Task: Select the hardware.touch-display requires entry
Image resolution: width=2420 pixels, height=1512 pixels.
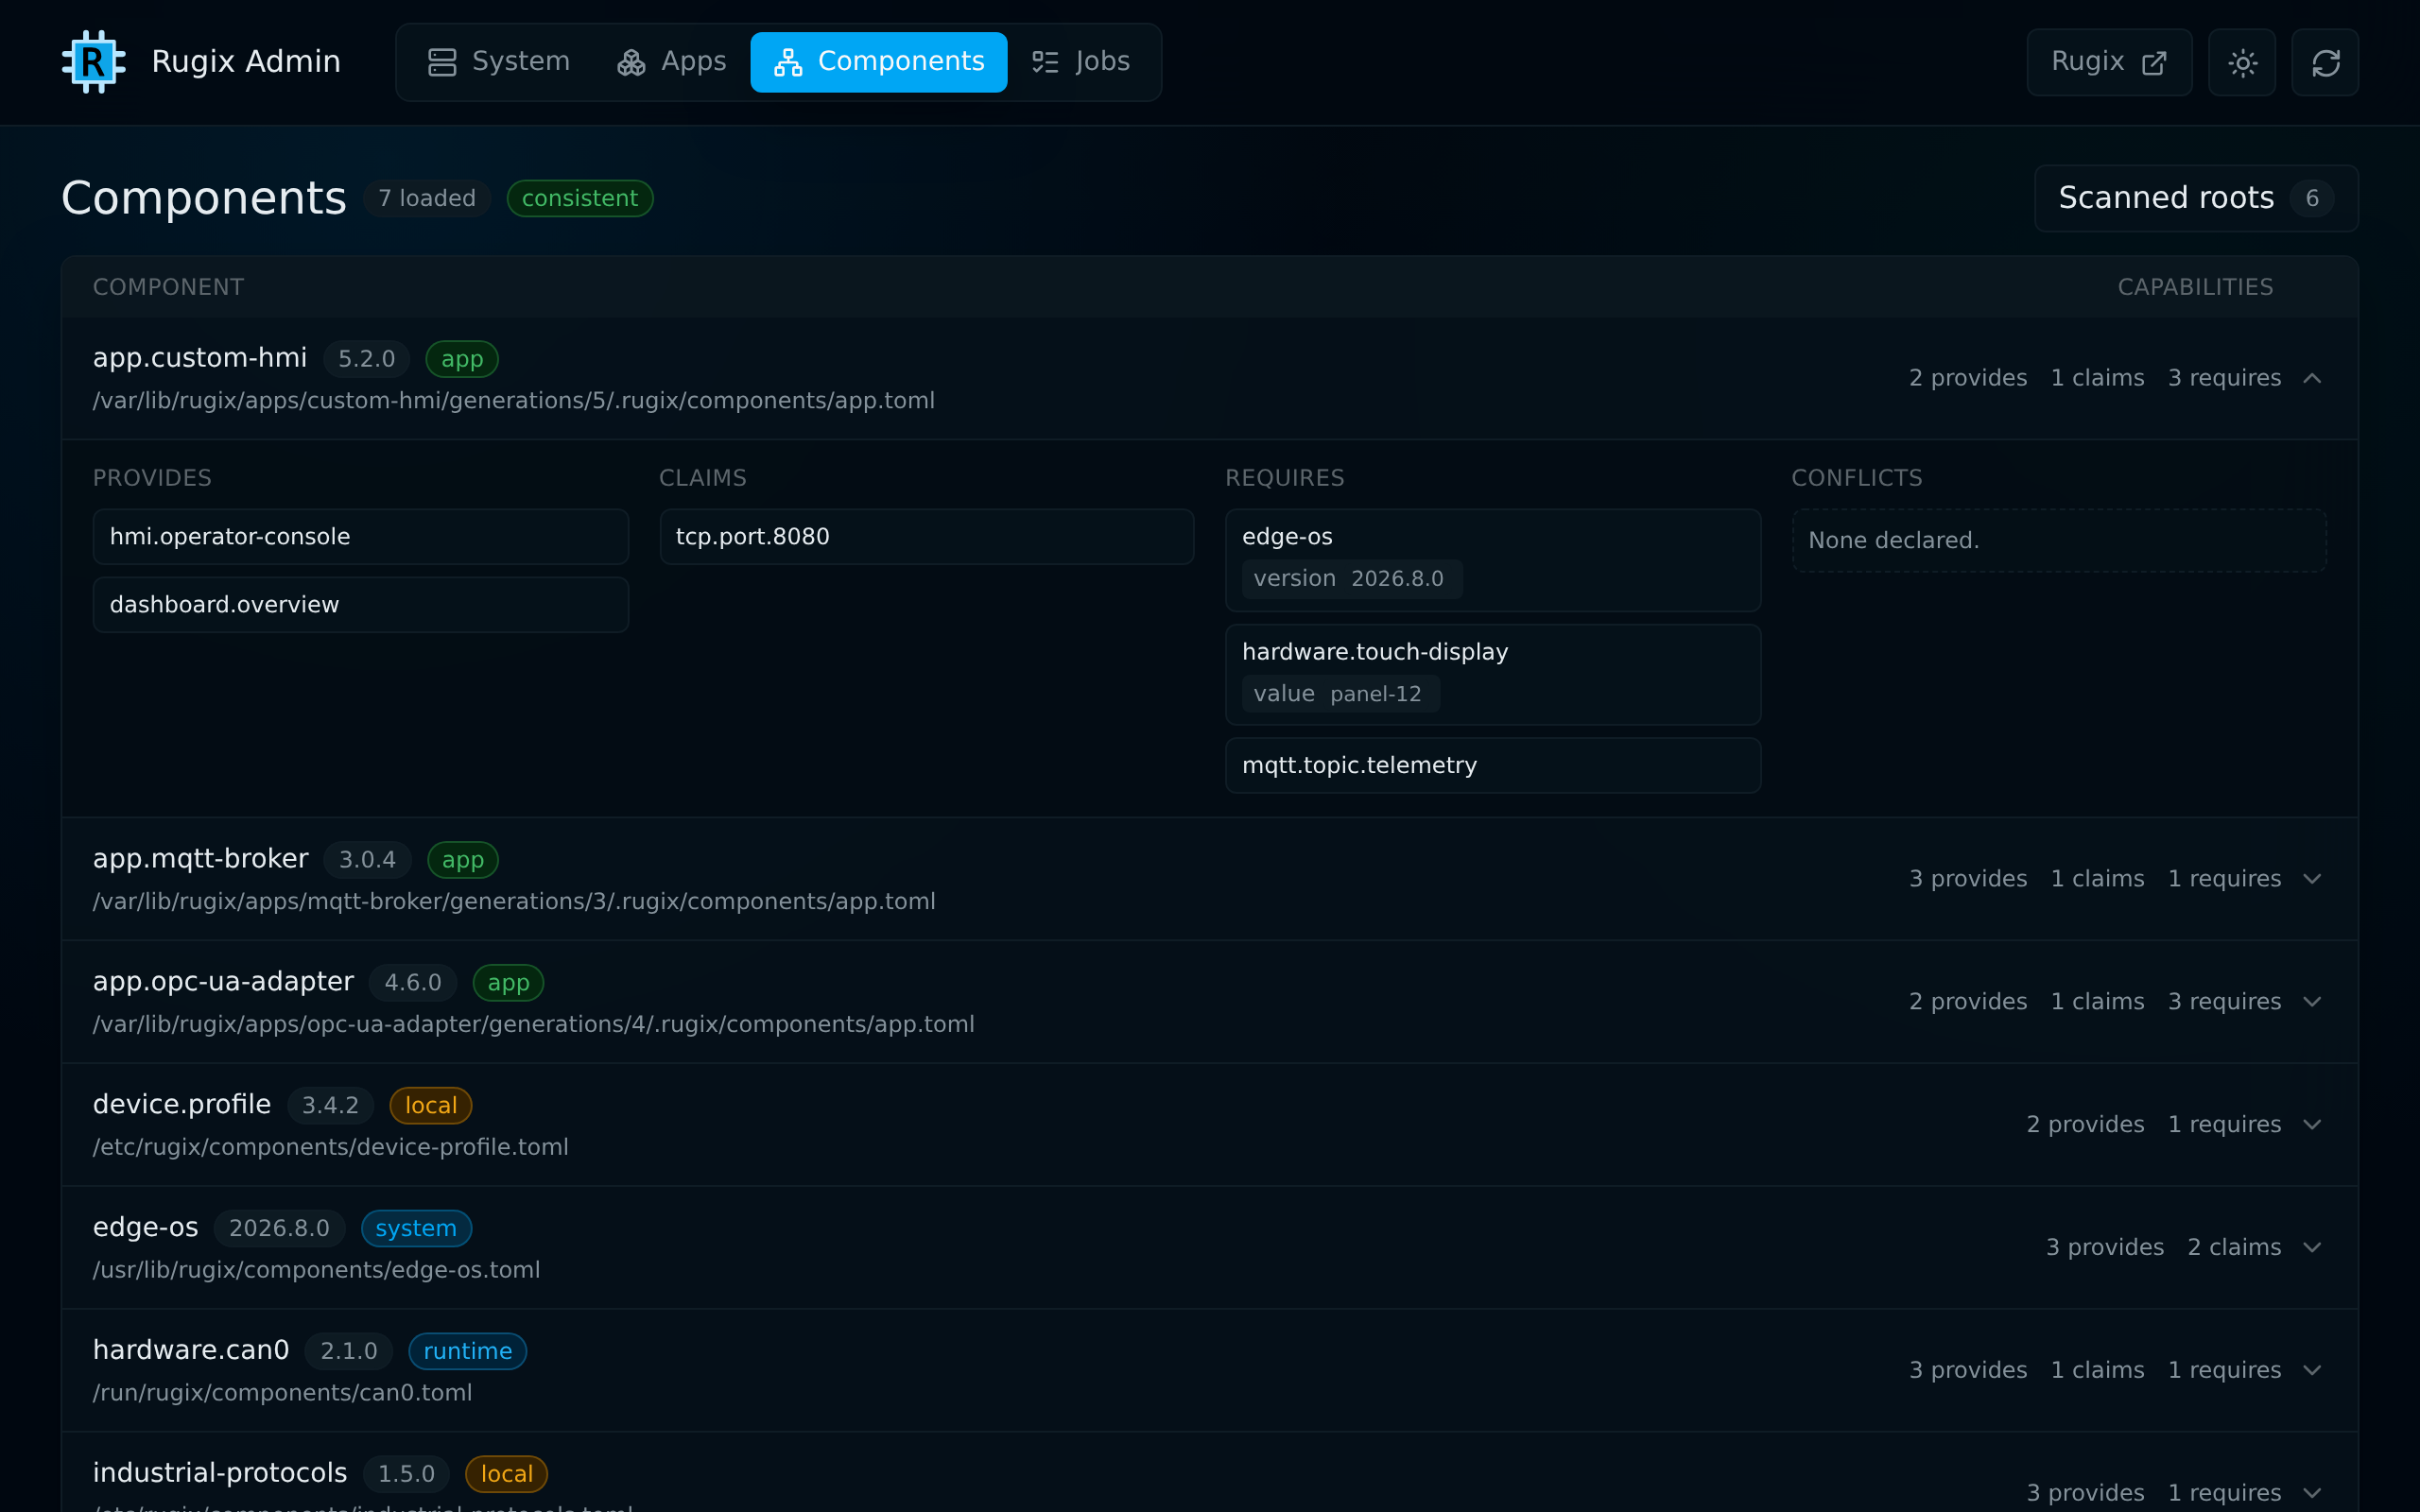Action: pos(1493,675)
